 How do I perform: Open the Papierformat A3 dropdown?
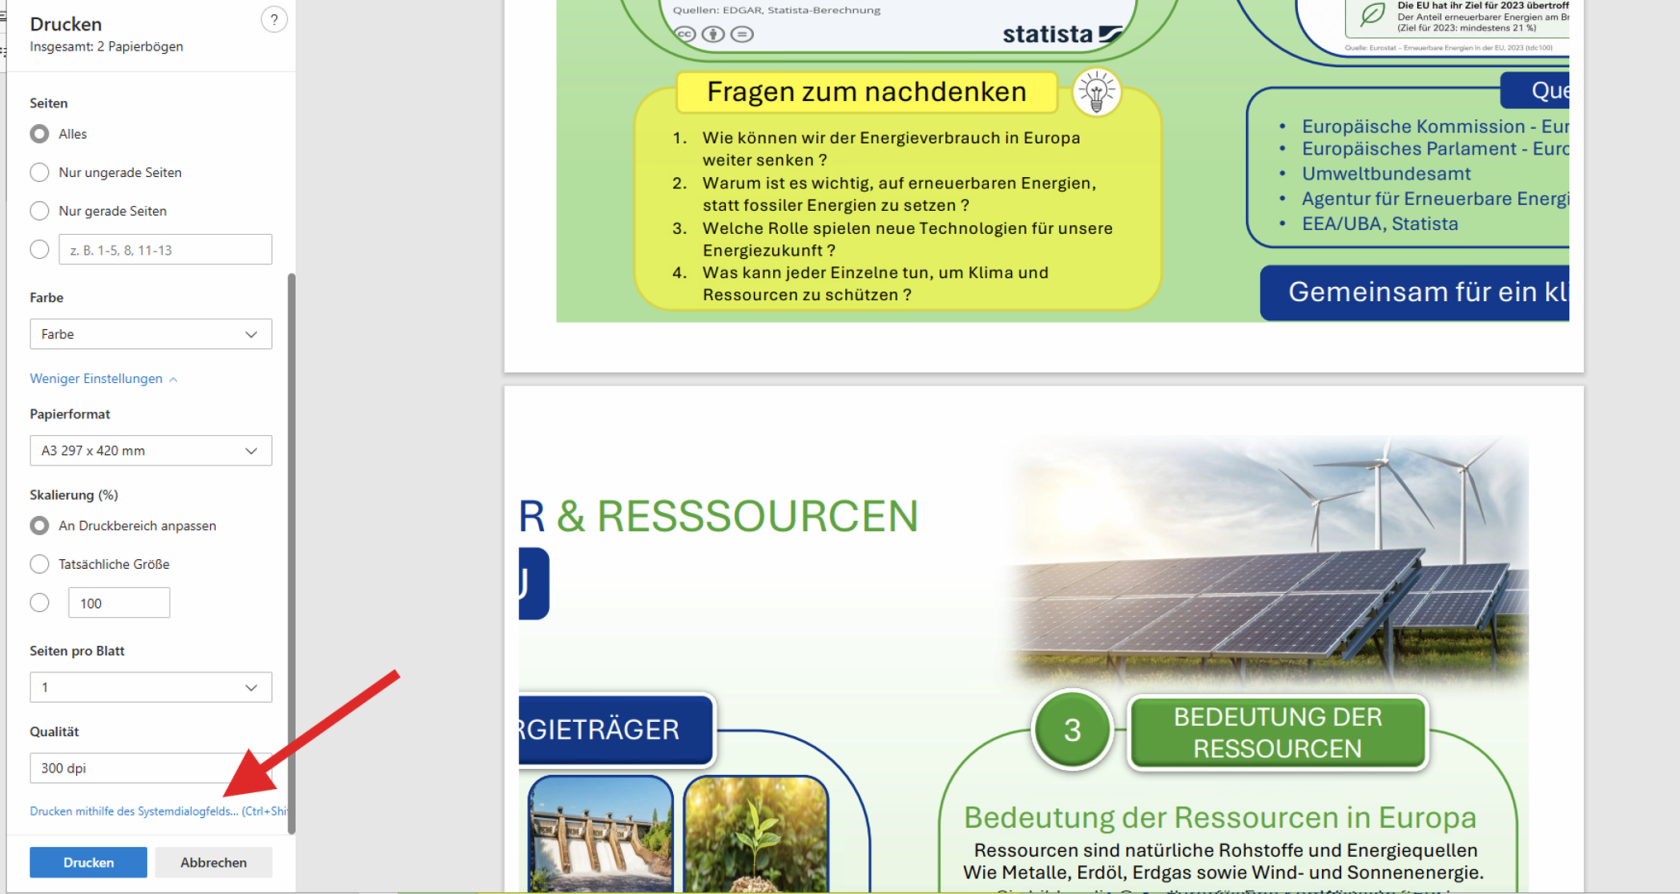point(151,451)
